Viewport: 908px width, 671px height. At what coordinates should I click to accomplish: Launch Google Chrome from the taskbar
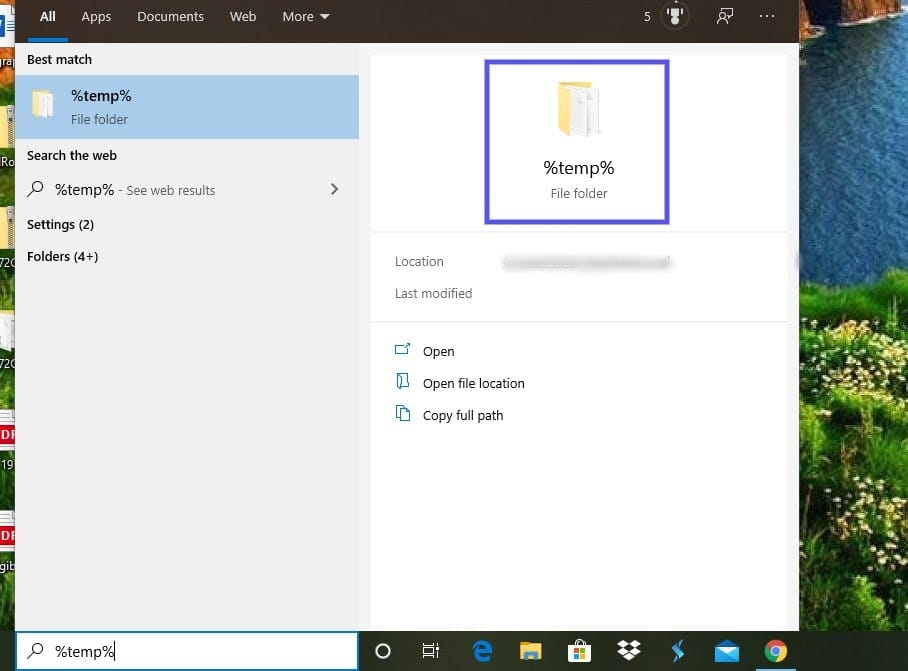coord(775,651)
